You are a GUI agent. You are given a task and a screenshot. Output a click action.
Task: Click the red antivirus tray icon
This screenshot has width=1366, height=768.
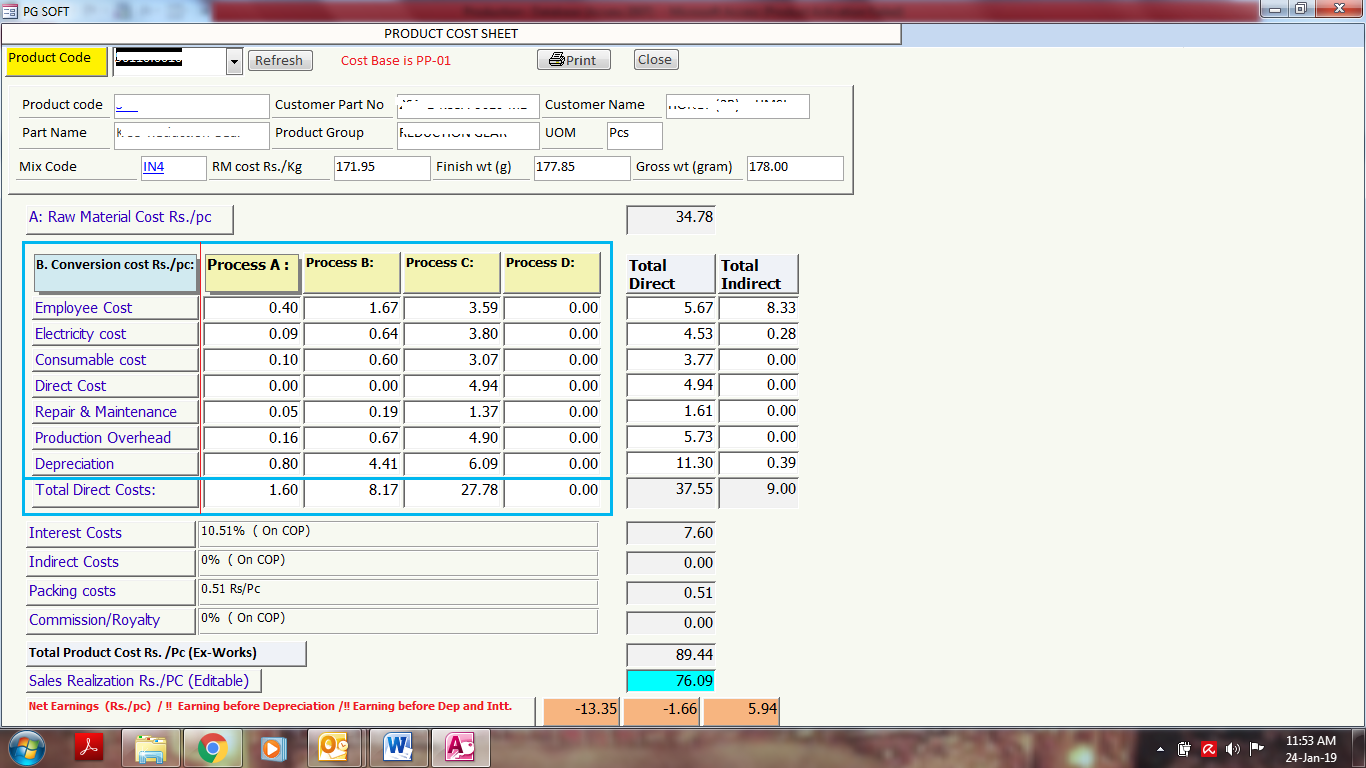coord(1209,749)
